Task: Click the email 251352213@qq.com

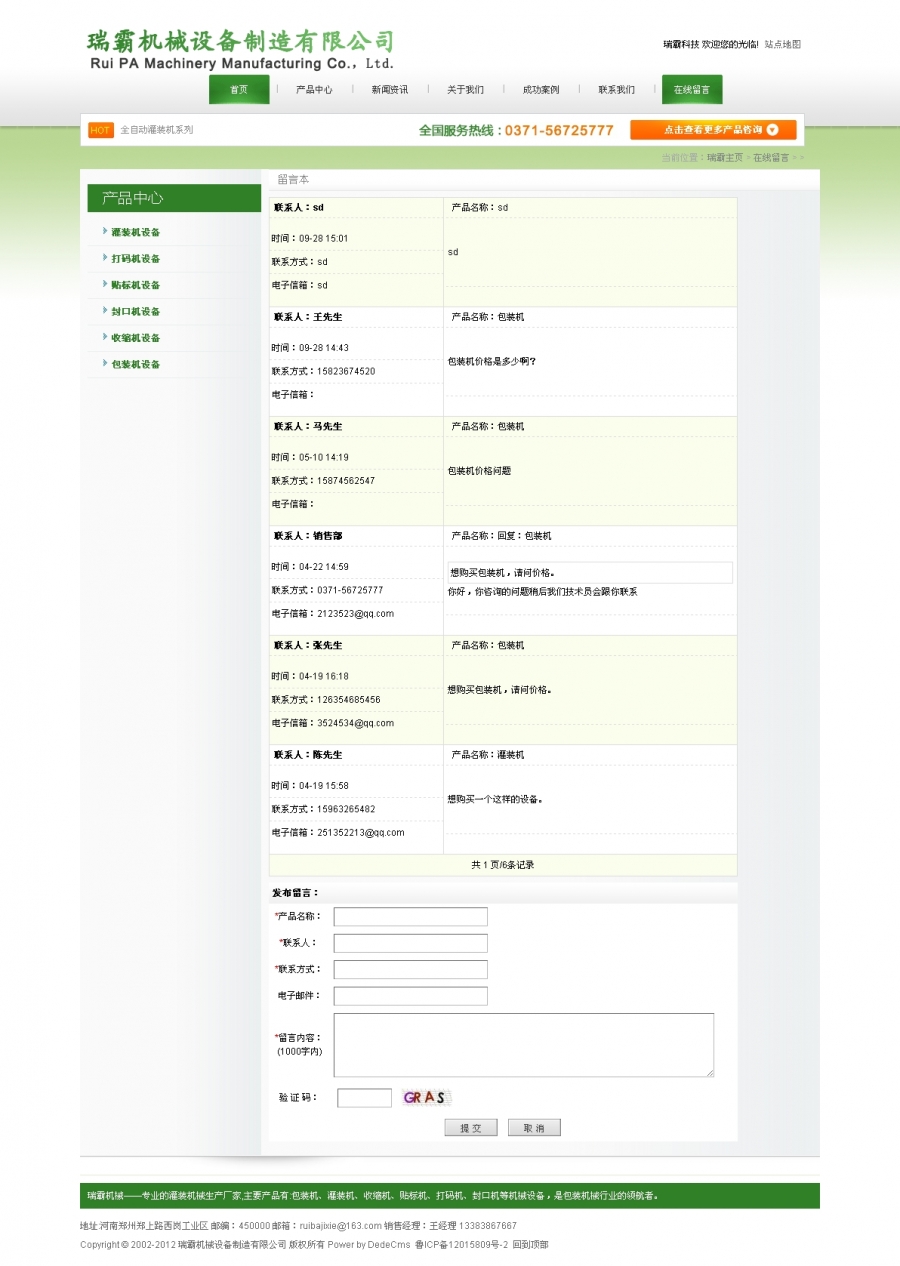Action: pos(361,832)
